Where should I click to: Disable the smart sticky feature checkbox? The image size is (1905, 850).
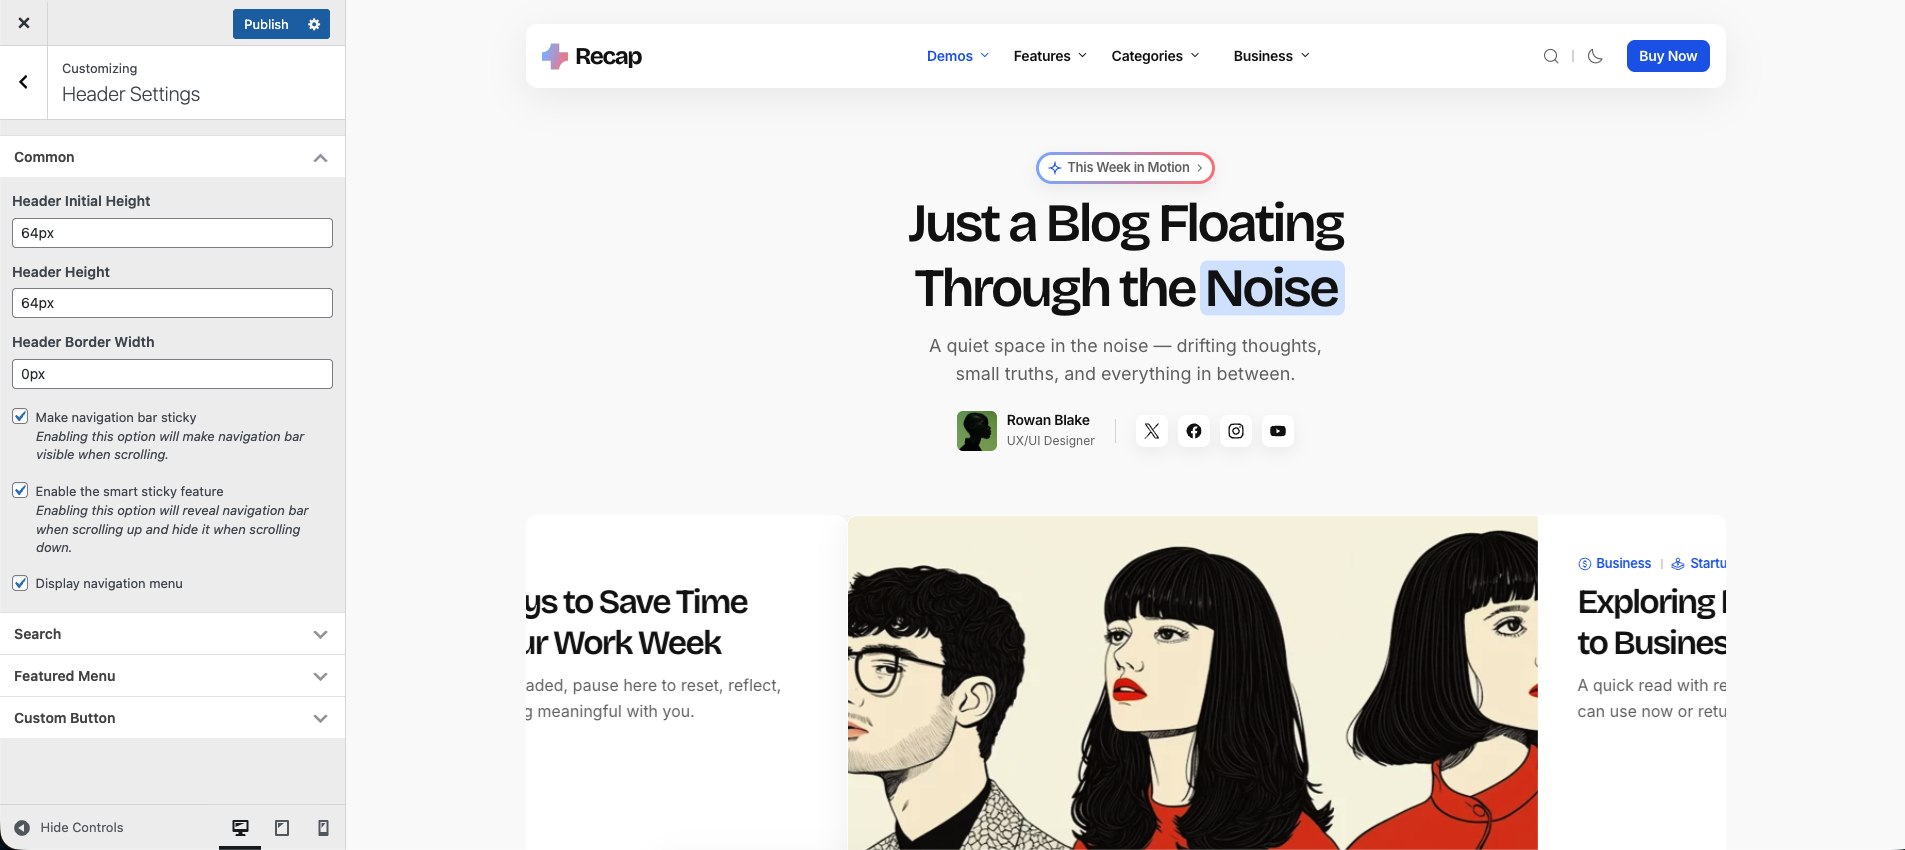coord(20,491)
